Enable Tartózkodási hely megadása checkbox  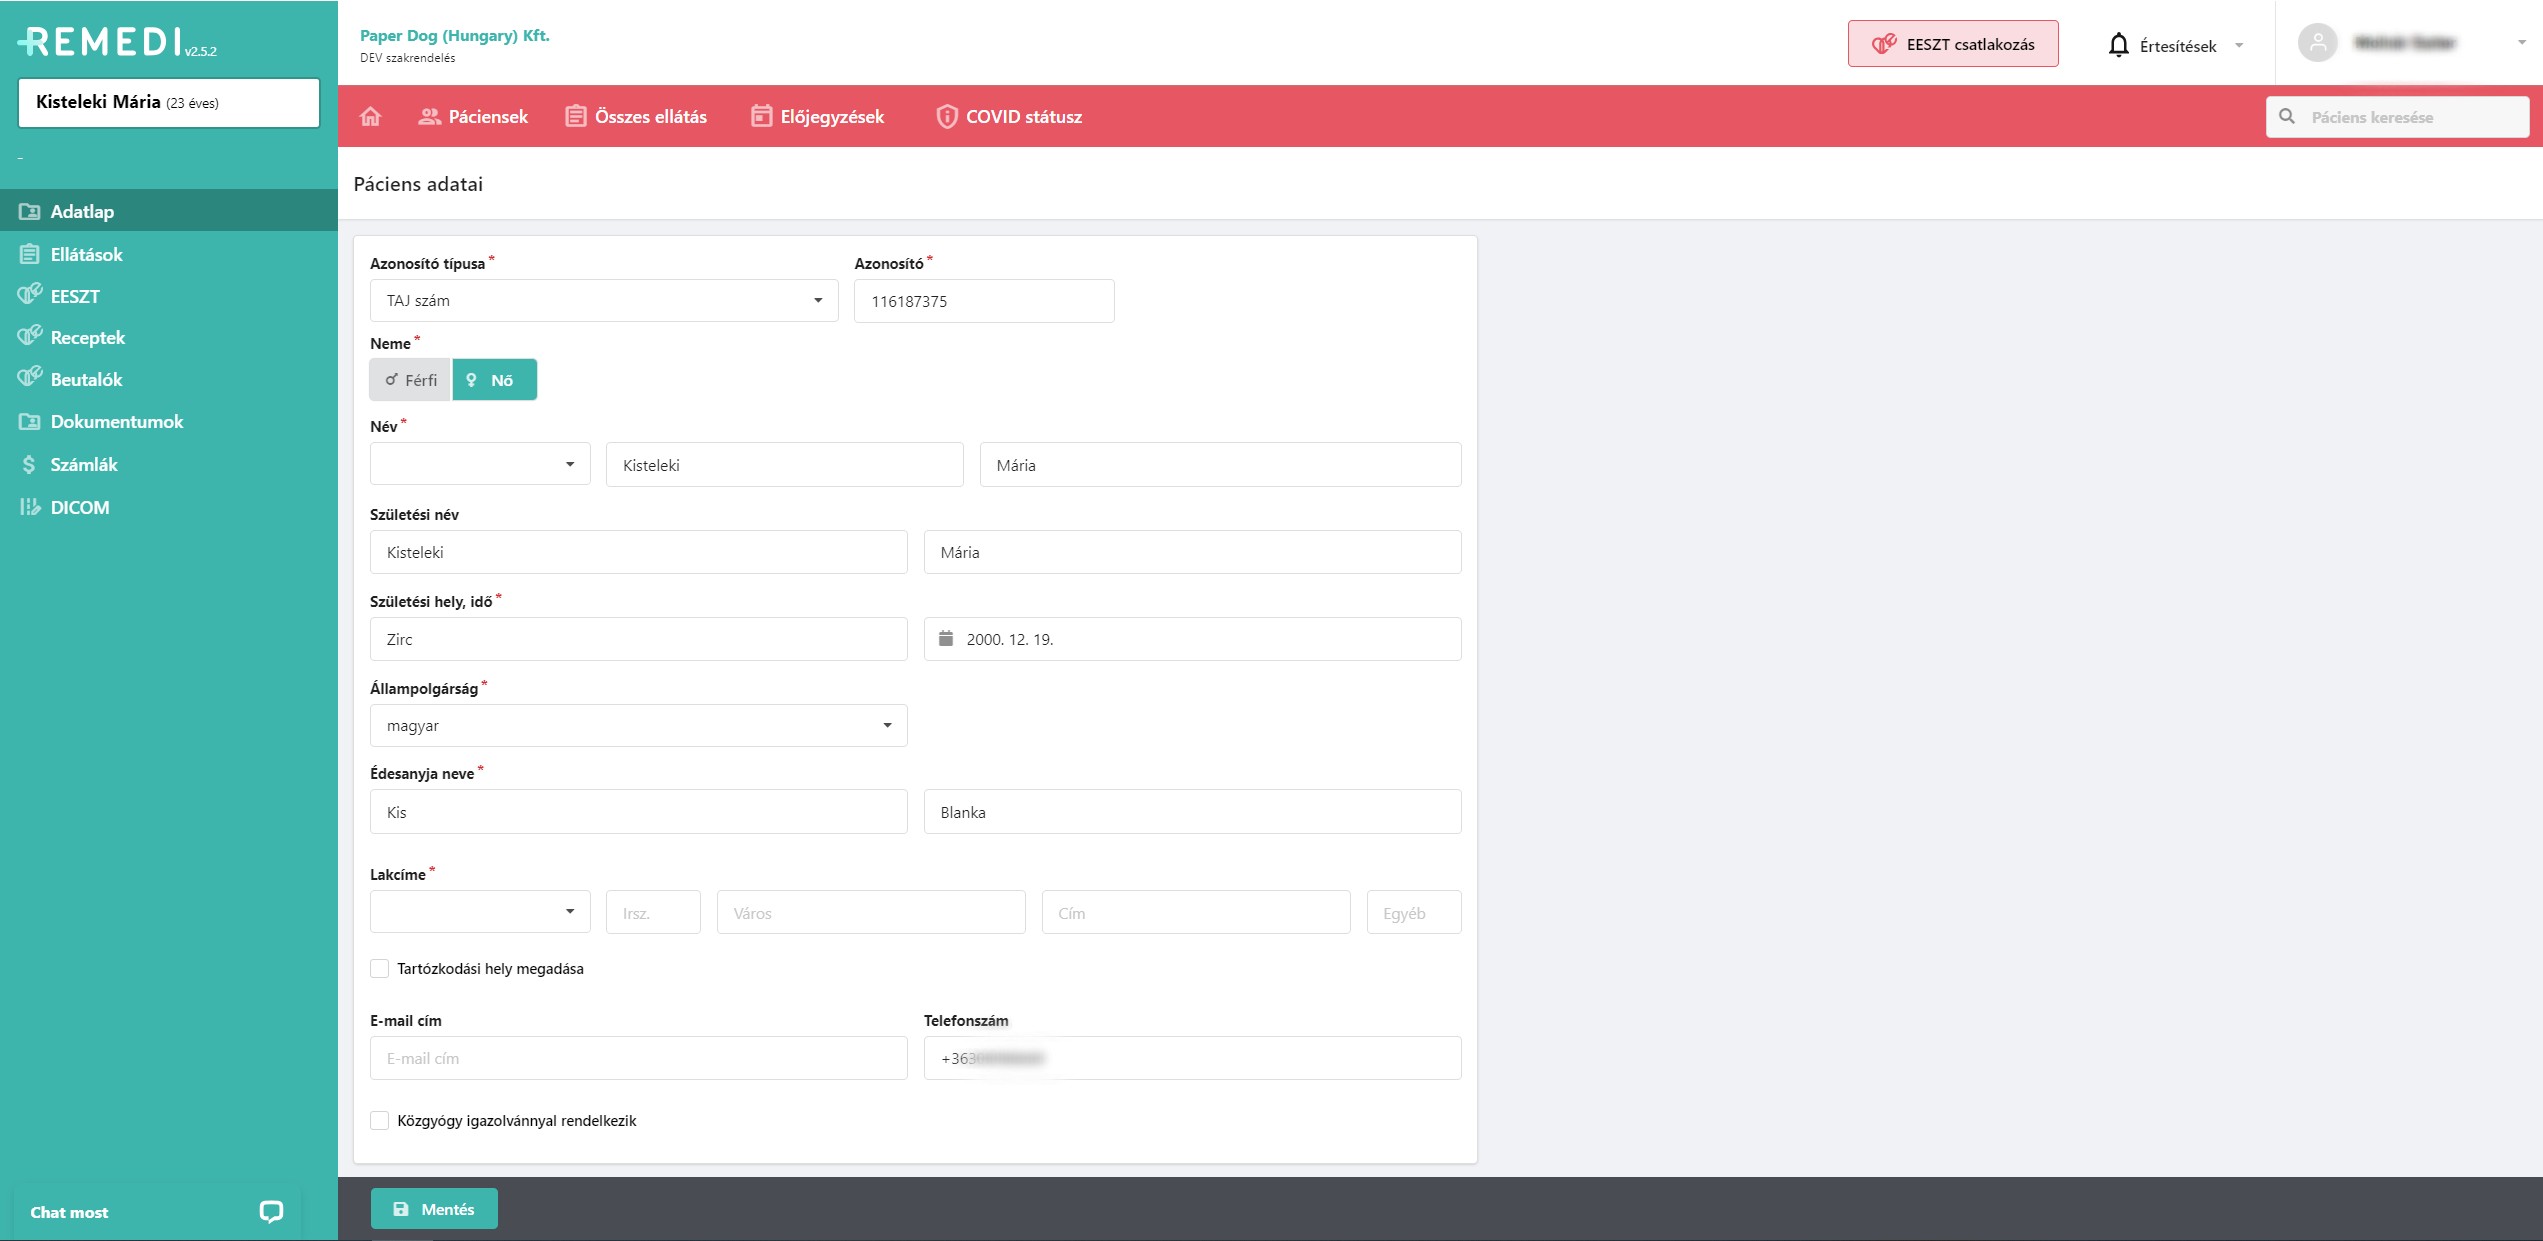pos(380,968)
